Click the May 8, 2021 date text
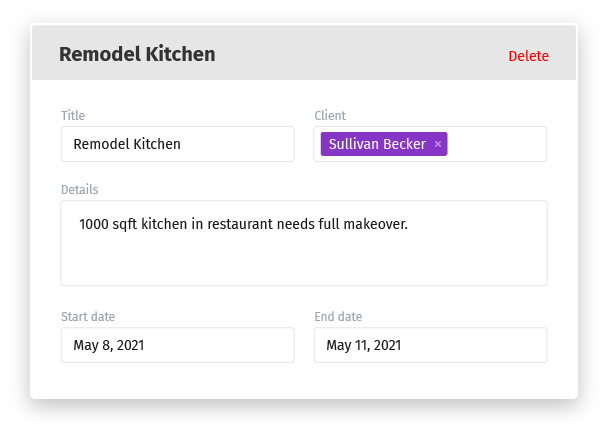 point(109,345)
